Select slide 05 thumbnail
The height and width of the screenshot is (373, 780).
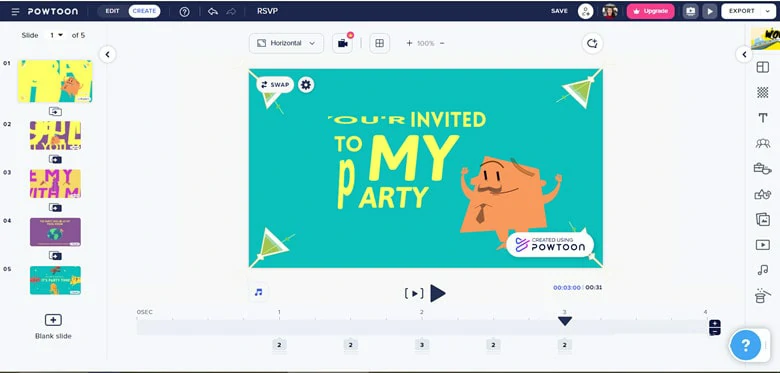[x=55, y=280]
